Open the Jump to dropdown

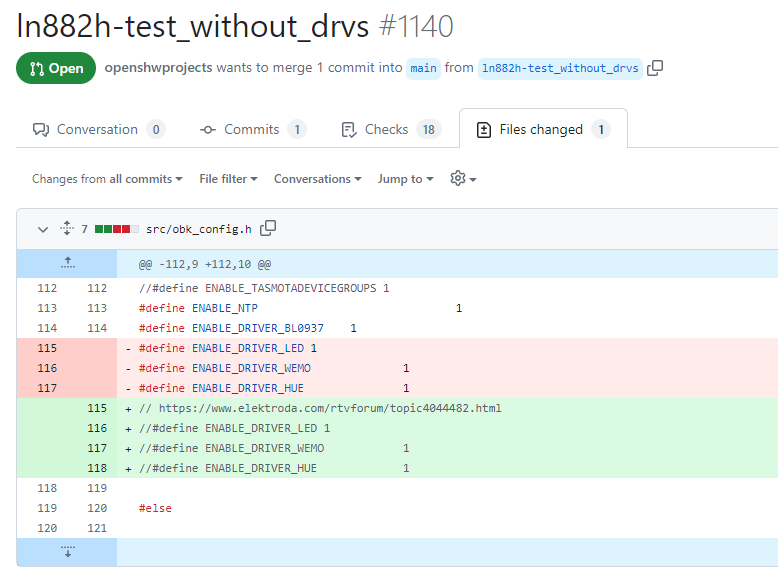pos(405,179)
